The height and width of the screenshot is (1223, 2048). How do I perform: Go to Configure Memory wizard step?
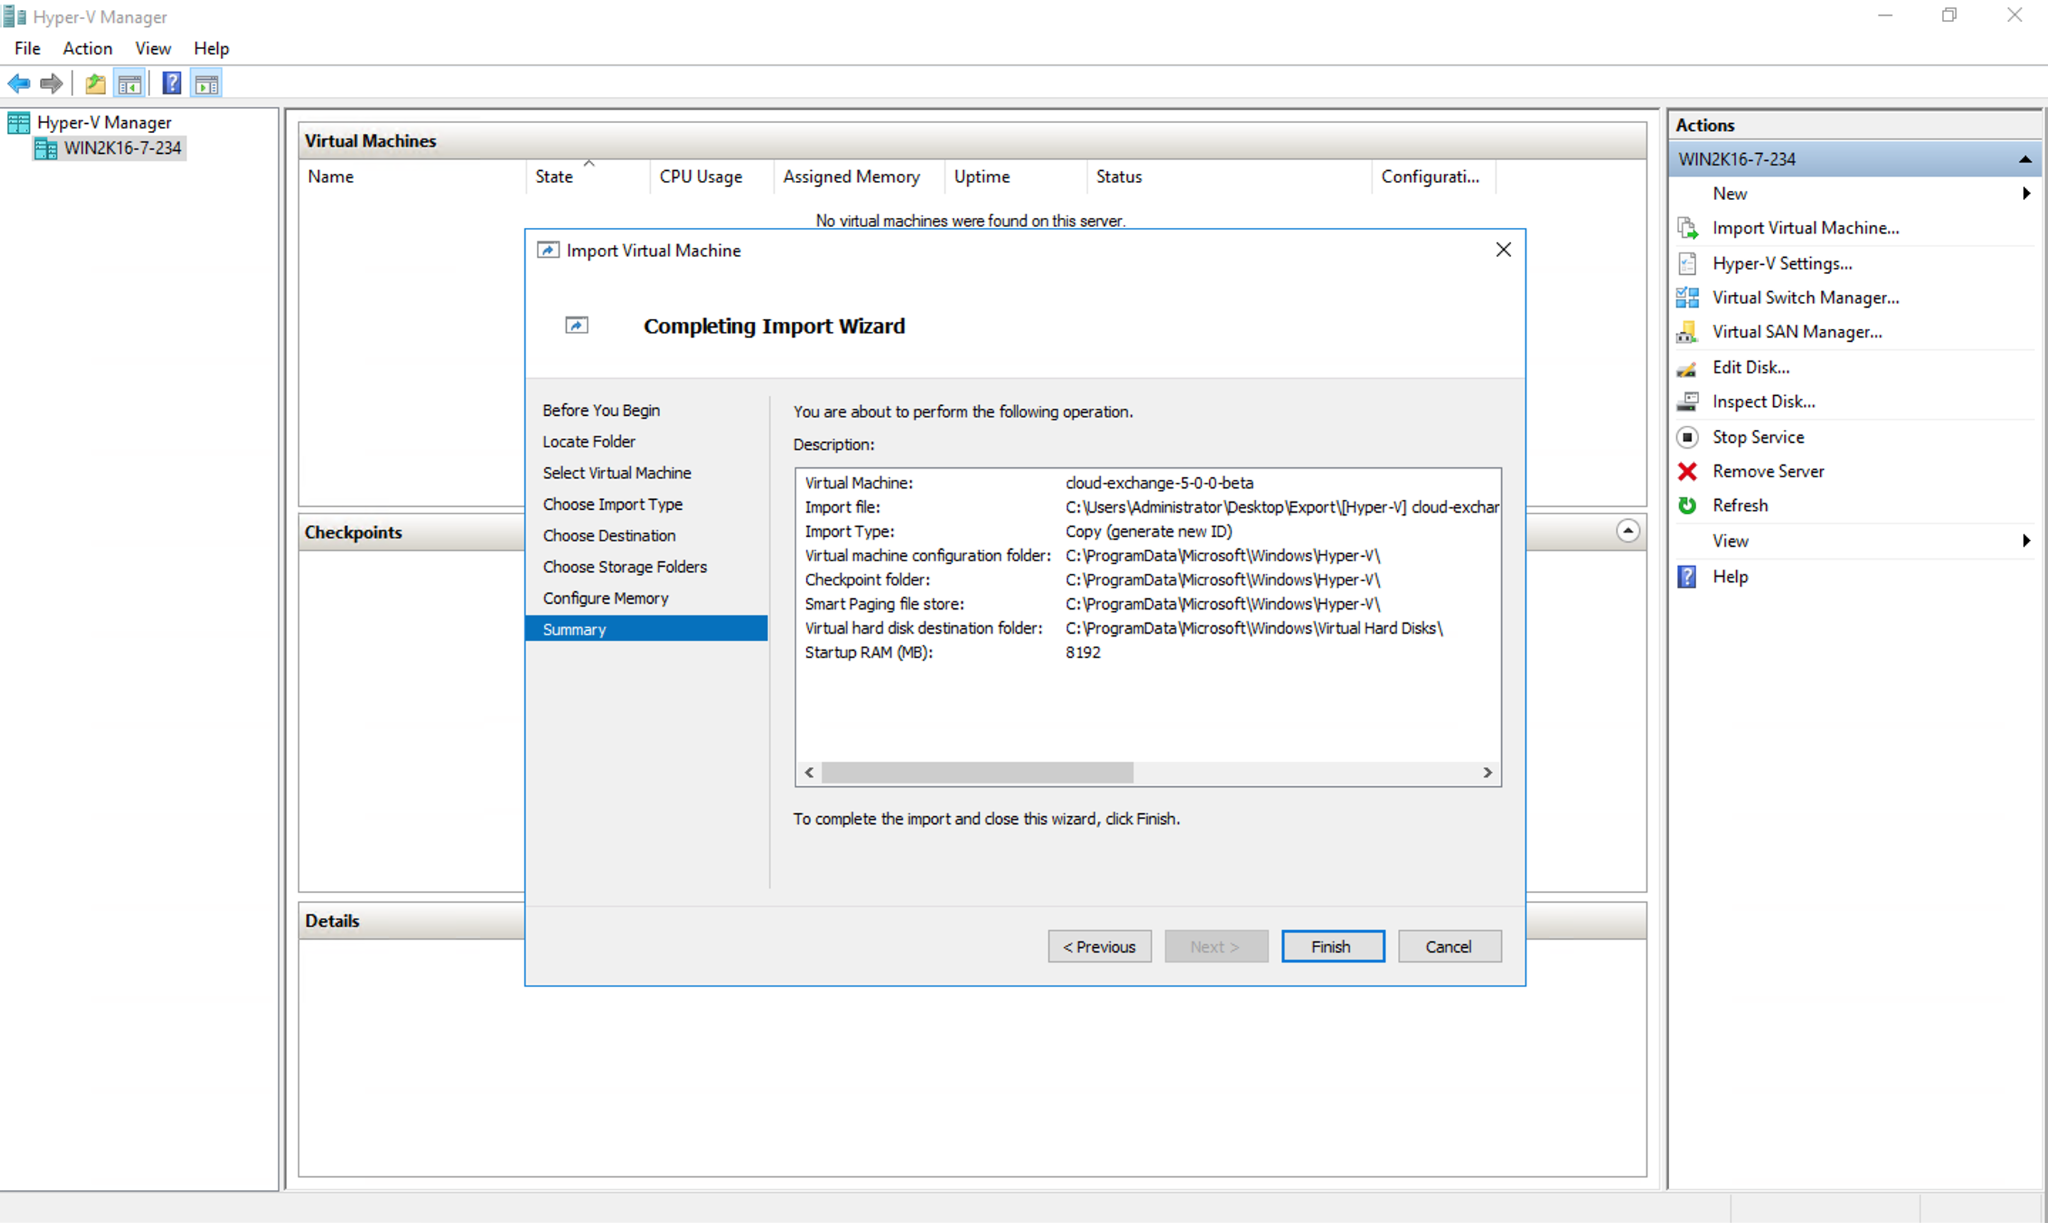(x=606, y=598)
